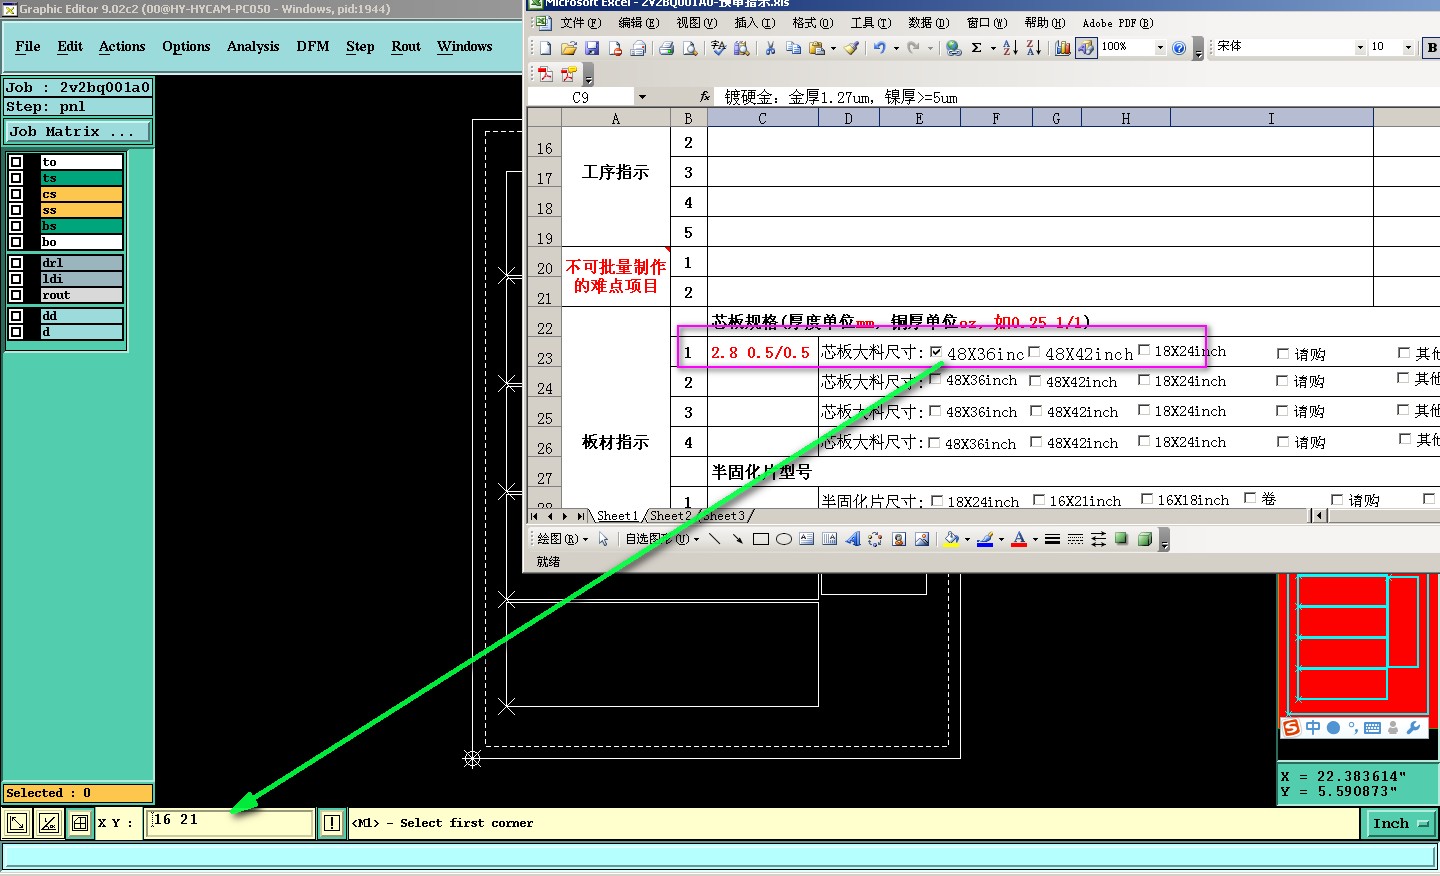Open Excel 格式(O) Format menu

(x=812, y=22)
